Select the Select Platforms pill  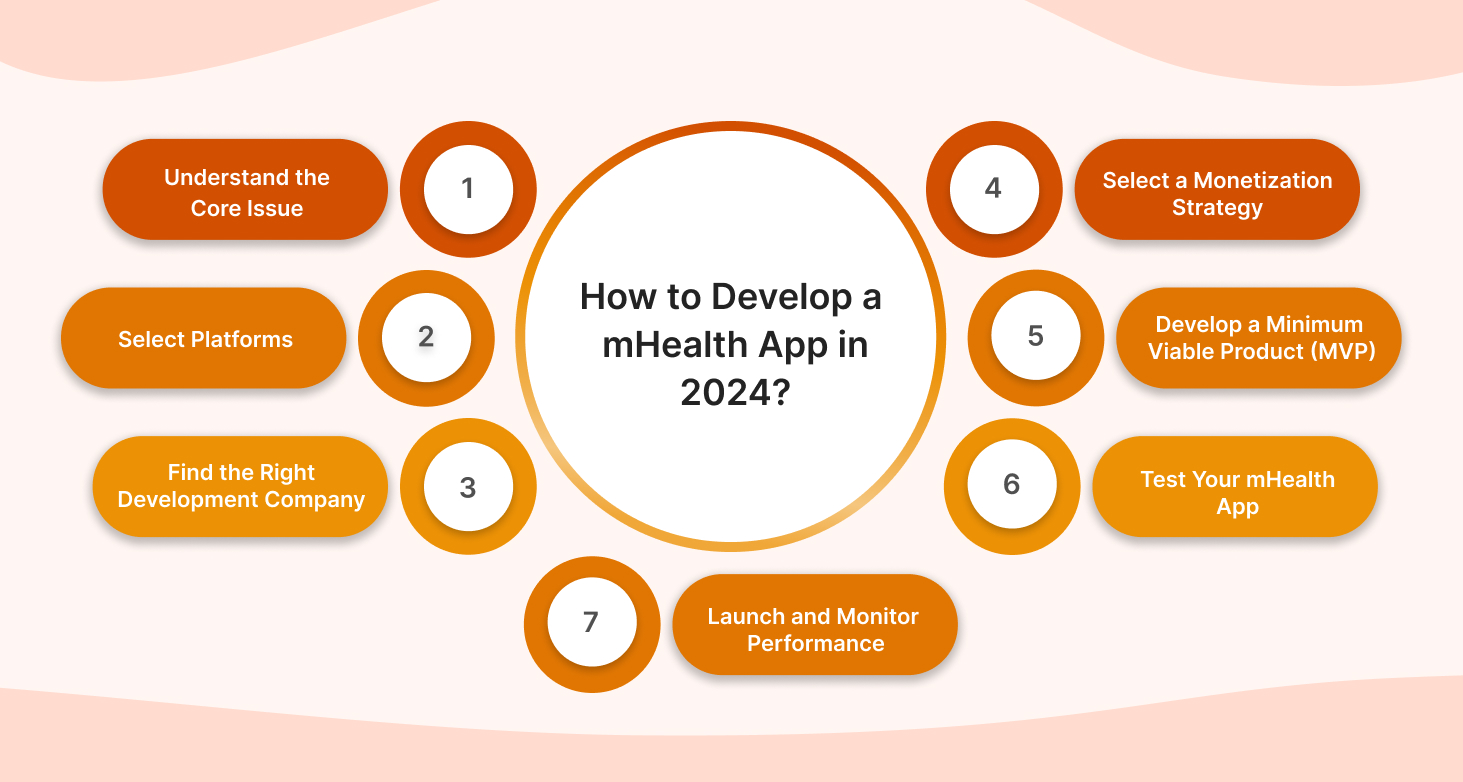pos(204,338)
